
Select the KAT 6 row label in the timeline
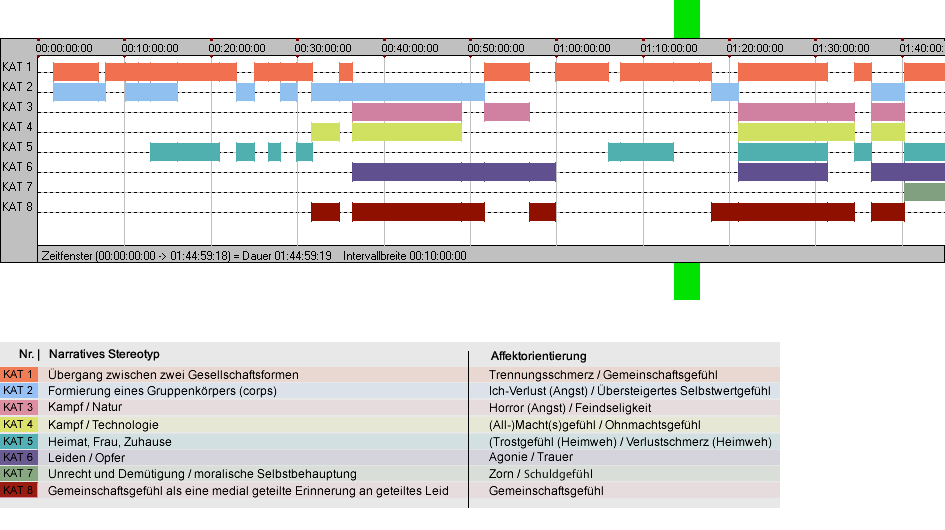coord(17,166)
